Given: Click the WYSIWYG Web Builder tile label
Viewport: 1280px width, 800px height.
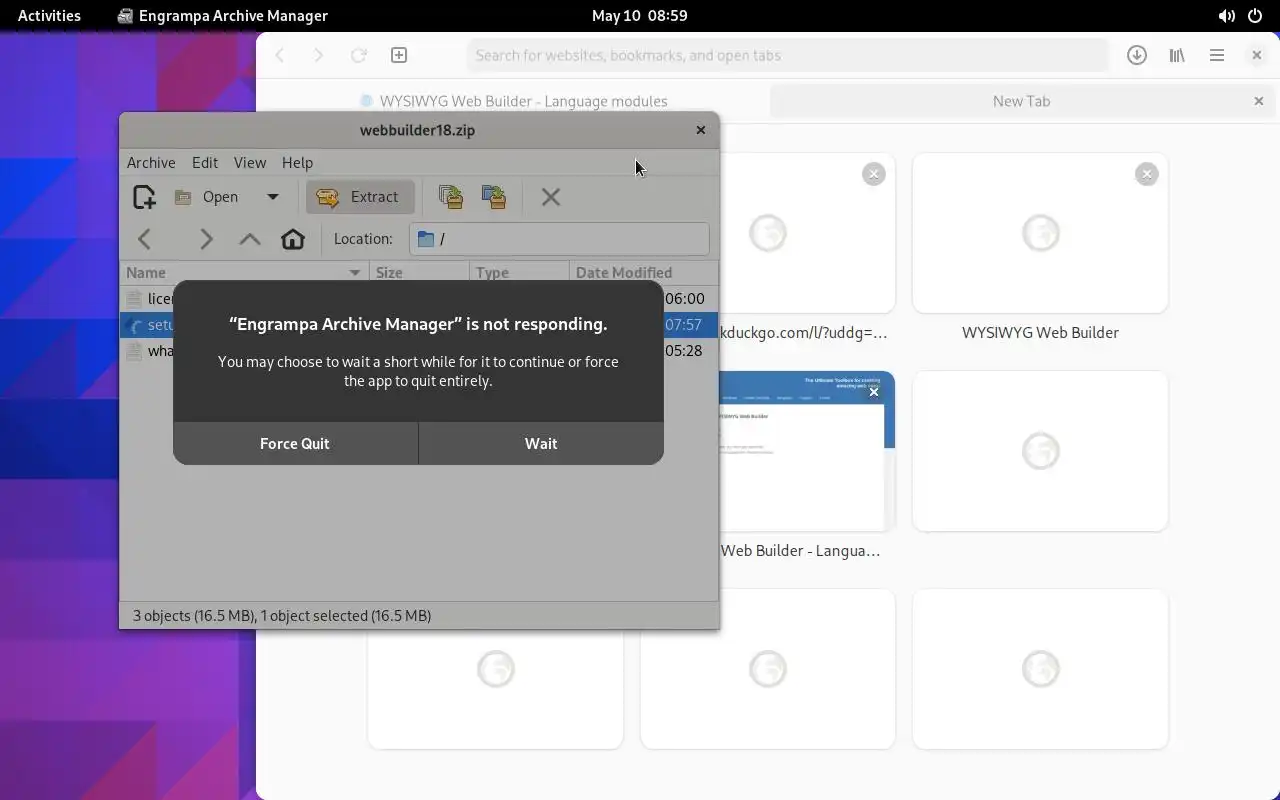Looking at the screenshot, I should click(1040, 332).
